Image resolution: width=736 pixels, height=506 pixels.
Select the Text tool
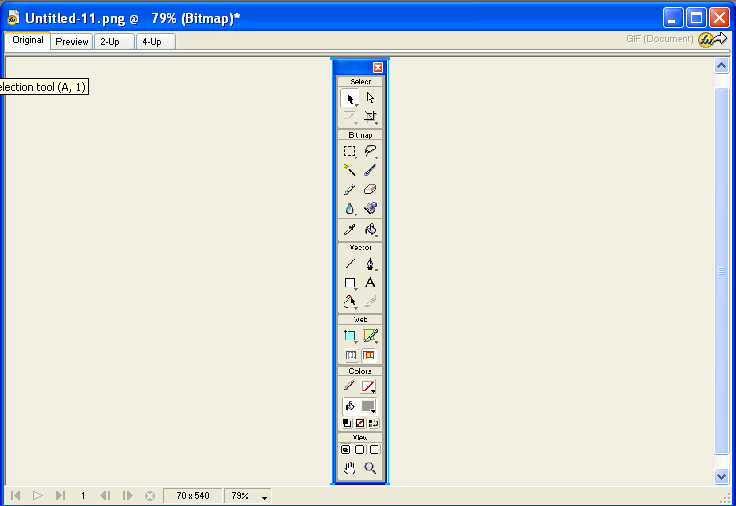coord(370,283)
